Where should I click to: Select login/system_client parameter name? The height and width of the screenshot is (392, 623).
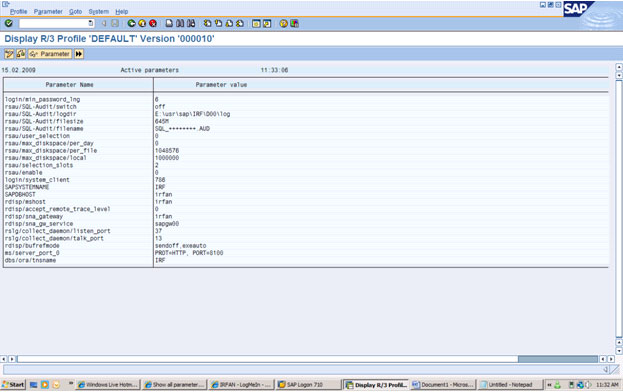tap(37, 180)
